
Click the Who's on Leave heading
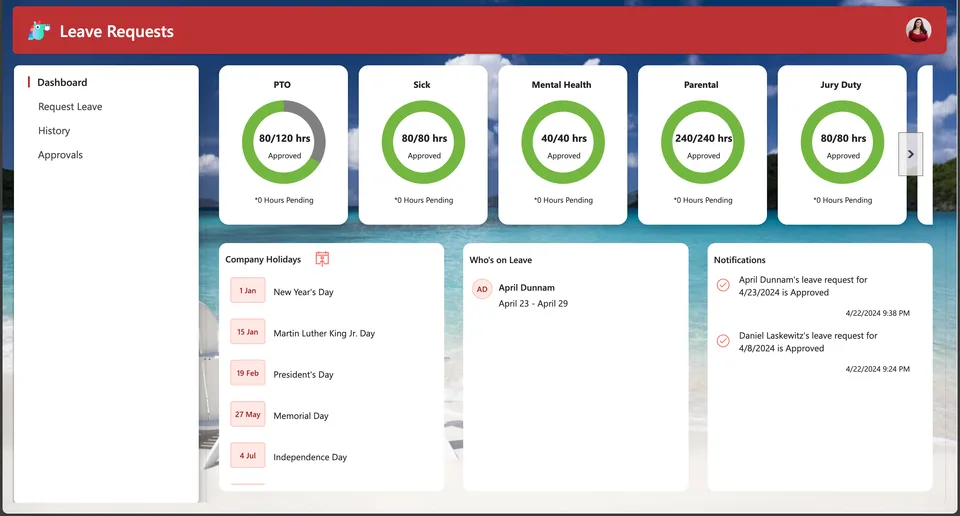tap(501, 260)
